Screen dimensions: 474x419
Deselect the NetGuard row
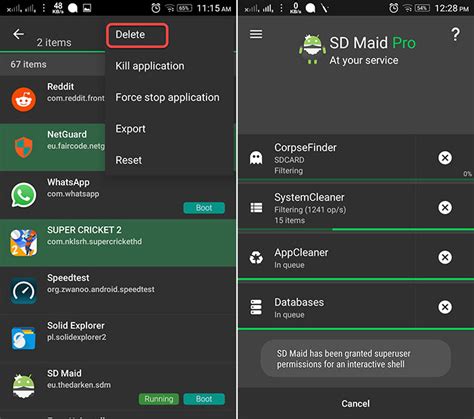[x=53, y=147]
